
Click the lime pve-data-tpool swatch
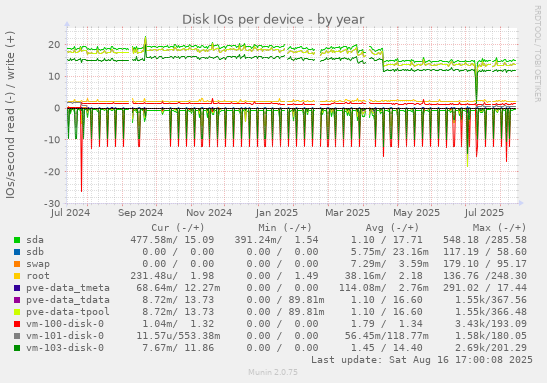click(17, 312)
